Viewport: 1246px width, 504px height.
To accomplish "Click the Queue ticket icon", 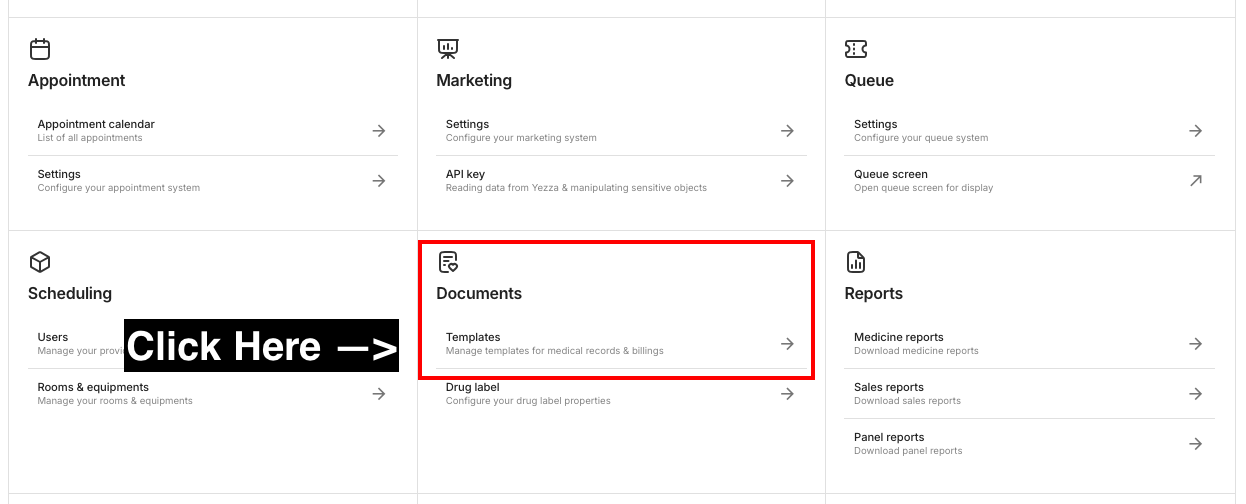I will pyautogui.click(x=856, y=49).
